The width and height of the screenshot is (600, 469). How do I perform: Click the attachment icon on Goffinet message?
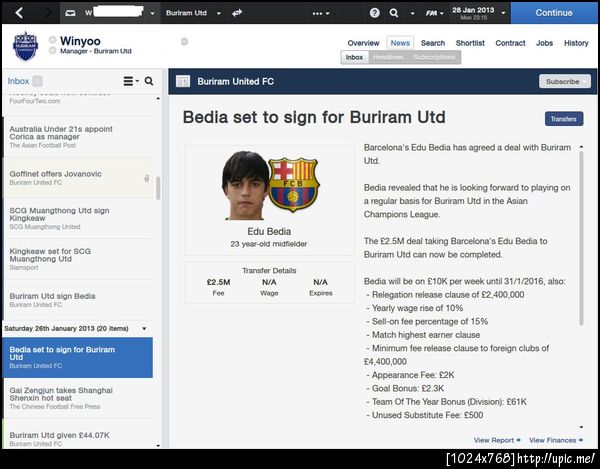[147, 178]
